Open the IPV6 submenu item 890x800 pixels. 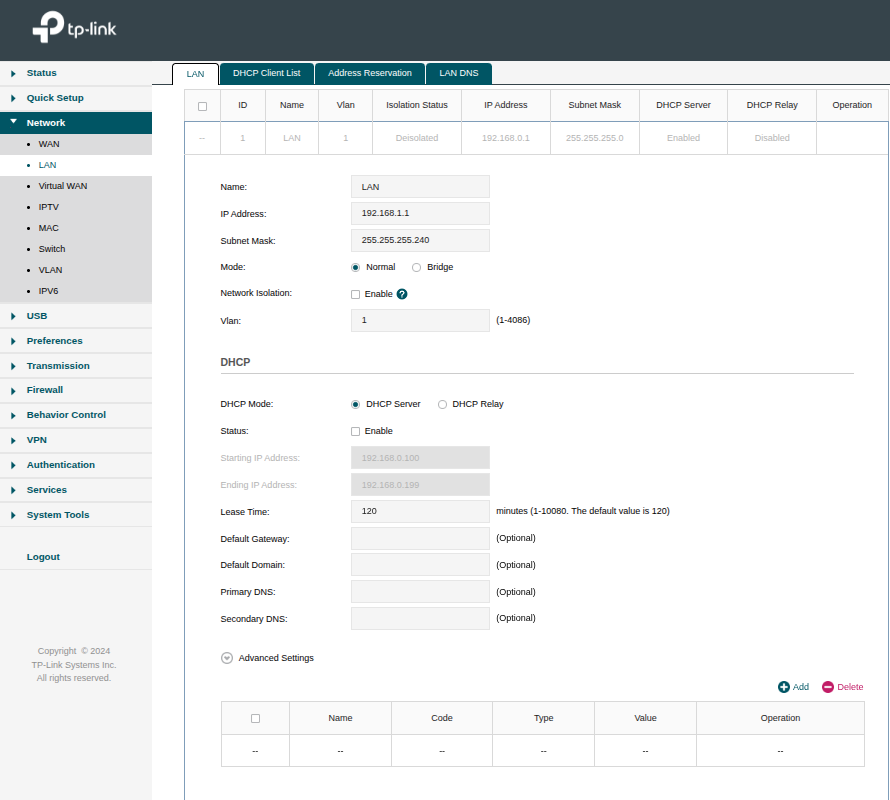click(76, 291)
